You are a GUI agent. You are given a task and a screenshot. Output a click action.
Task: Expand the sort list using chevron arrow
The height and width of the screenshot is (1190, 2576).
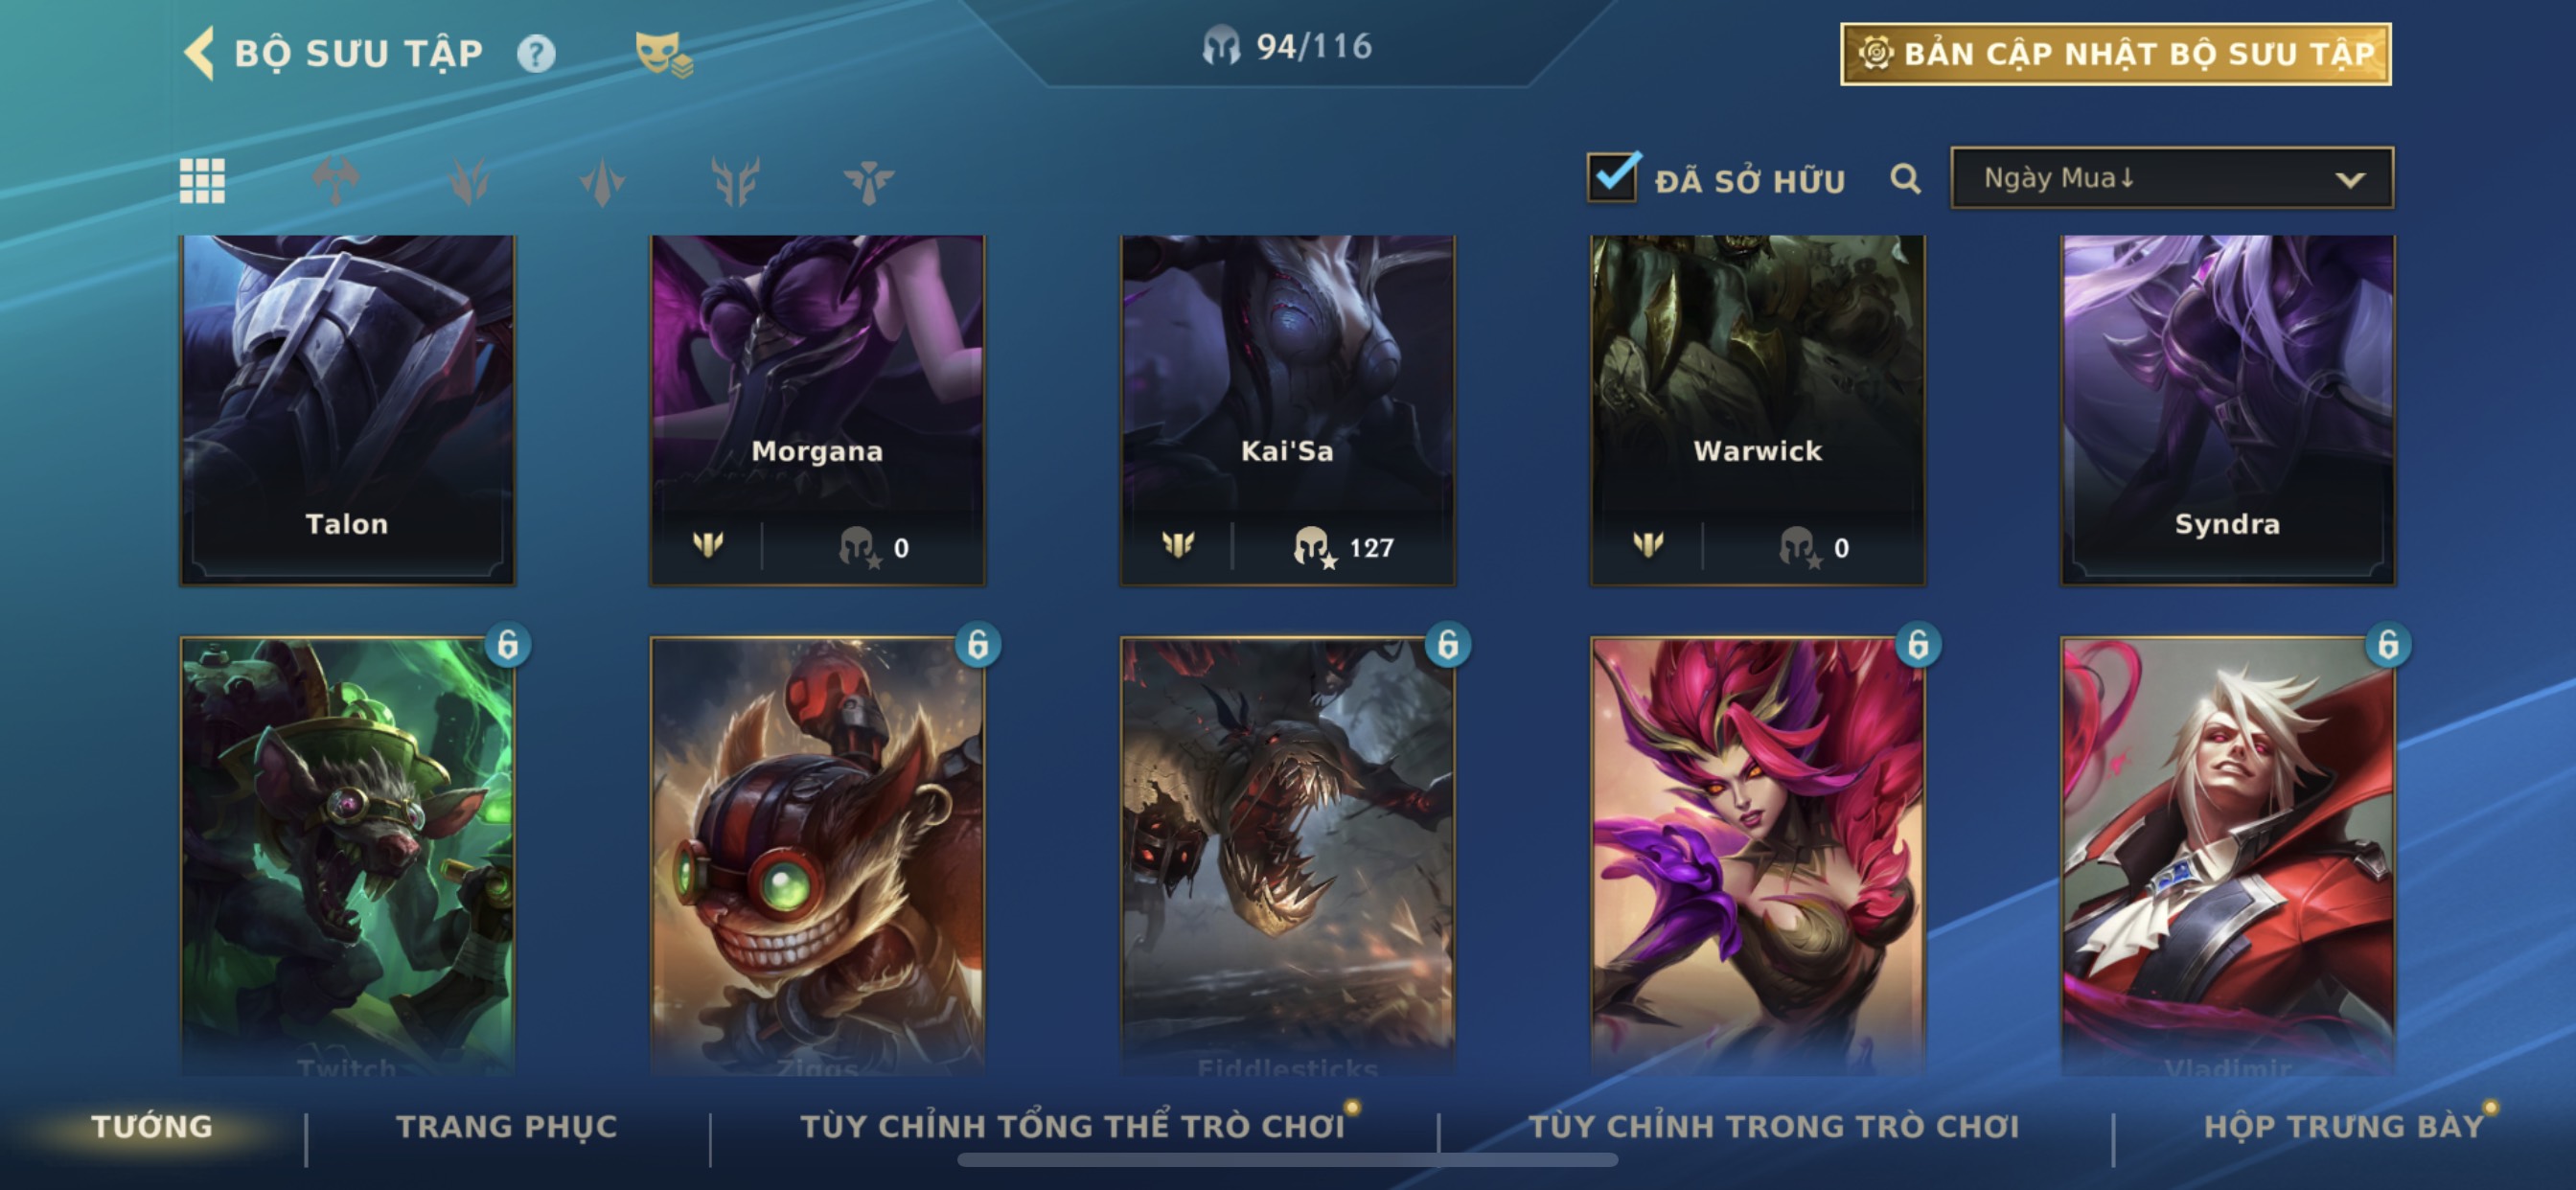(x=2350, y=180)
